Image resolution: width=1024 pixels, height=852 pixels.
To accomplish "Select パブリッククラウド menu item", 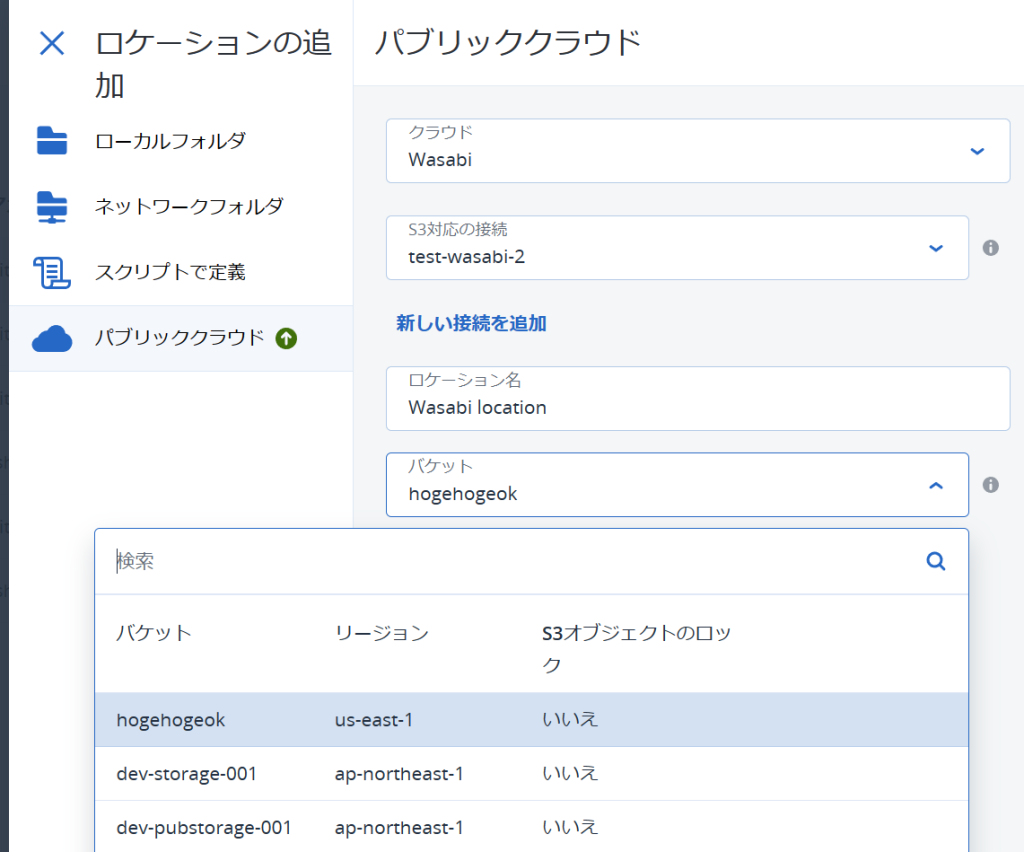I will tap(181, 338).
